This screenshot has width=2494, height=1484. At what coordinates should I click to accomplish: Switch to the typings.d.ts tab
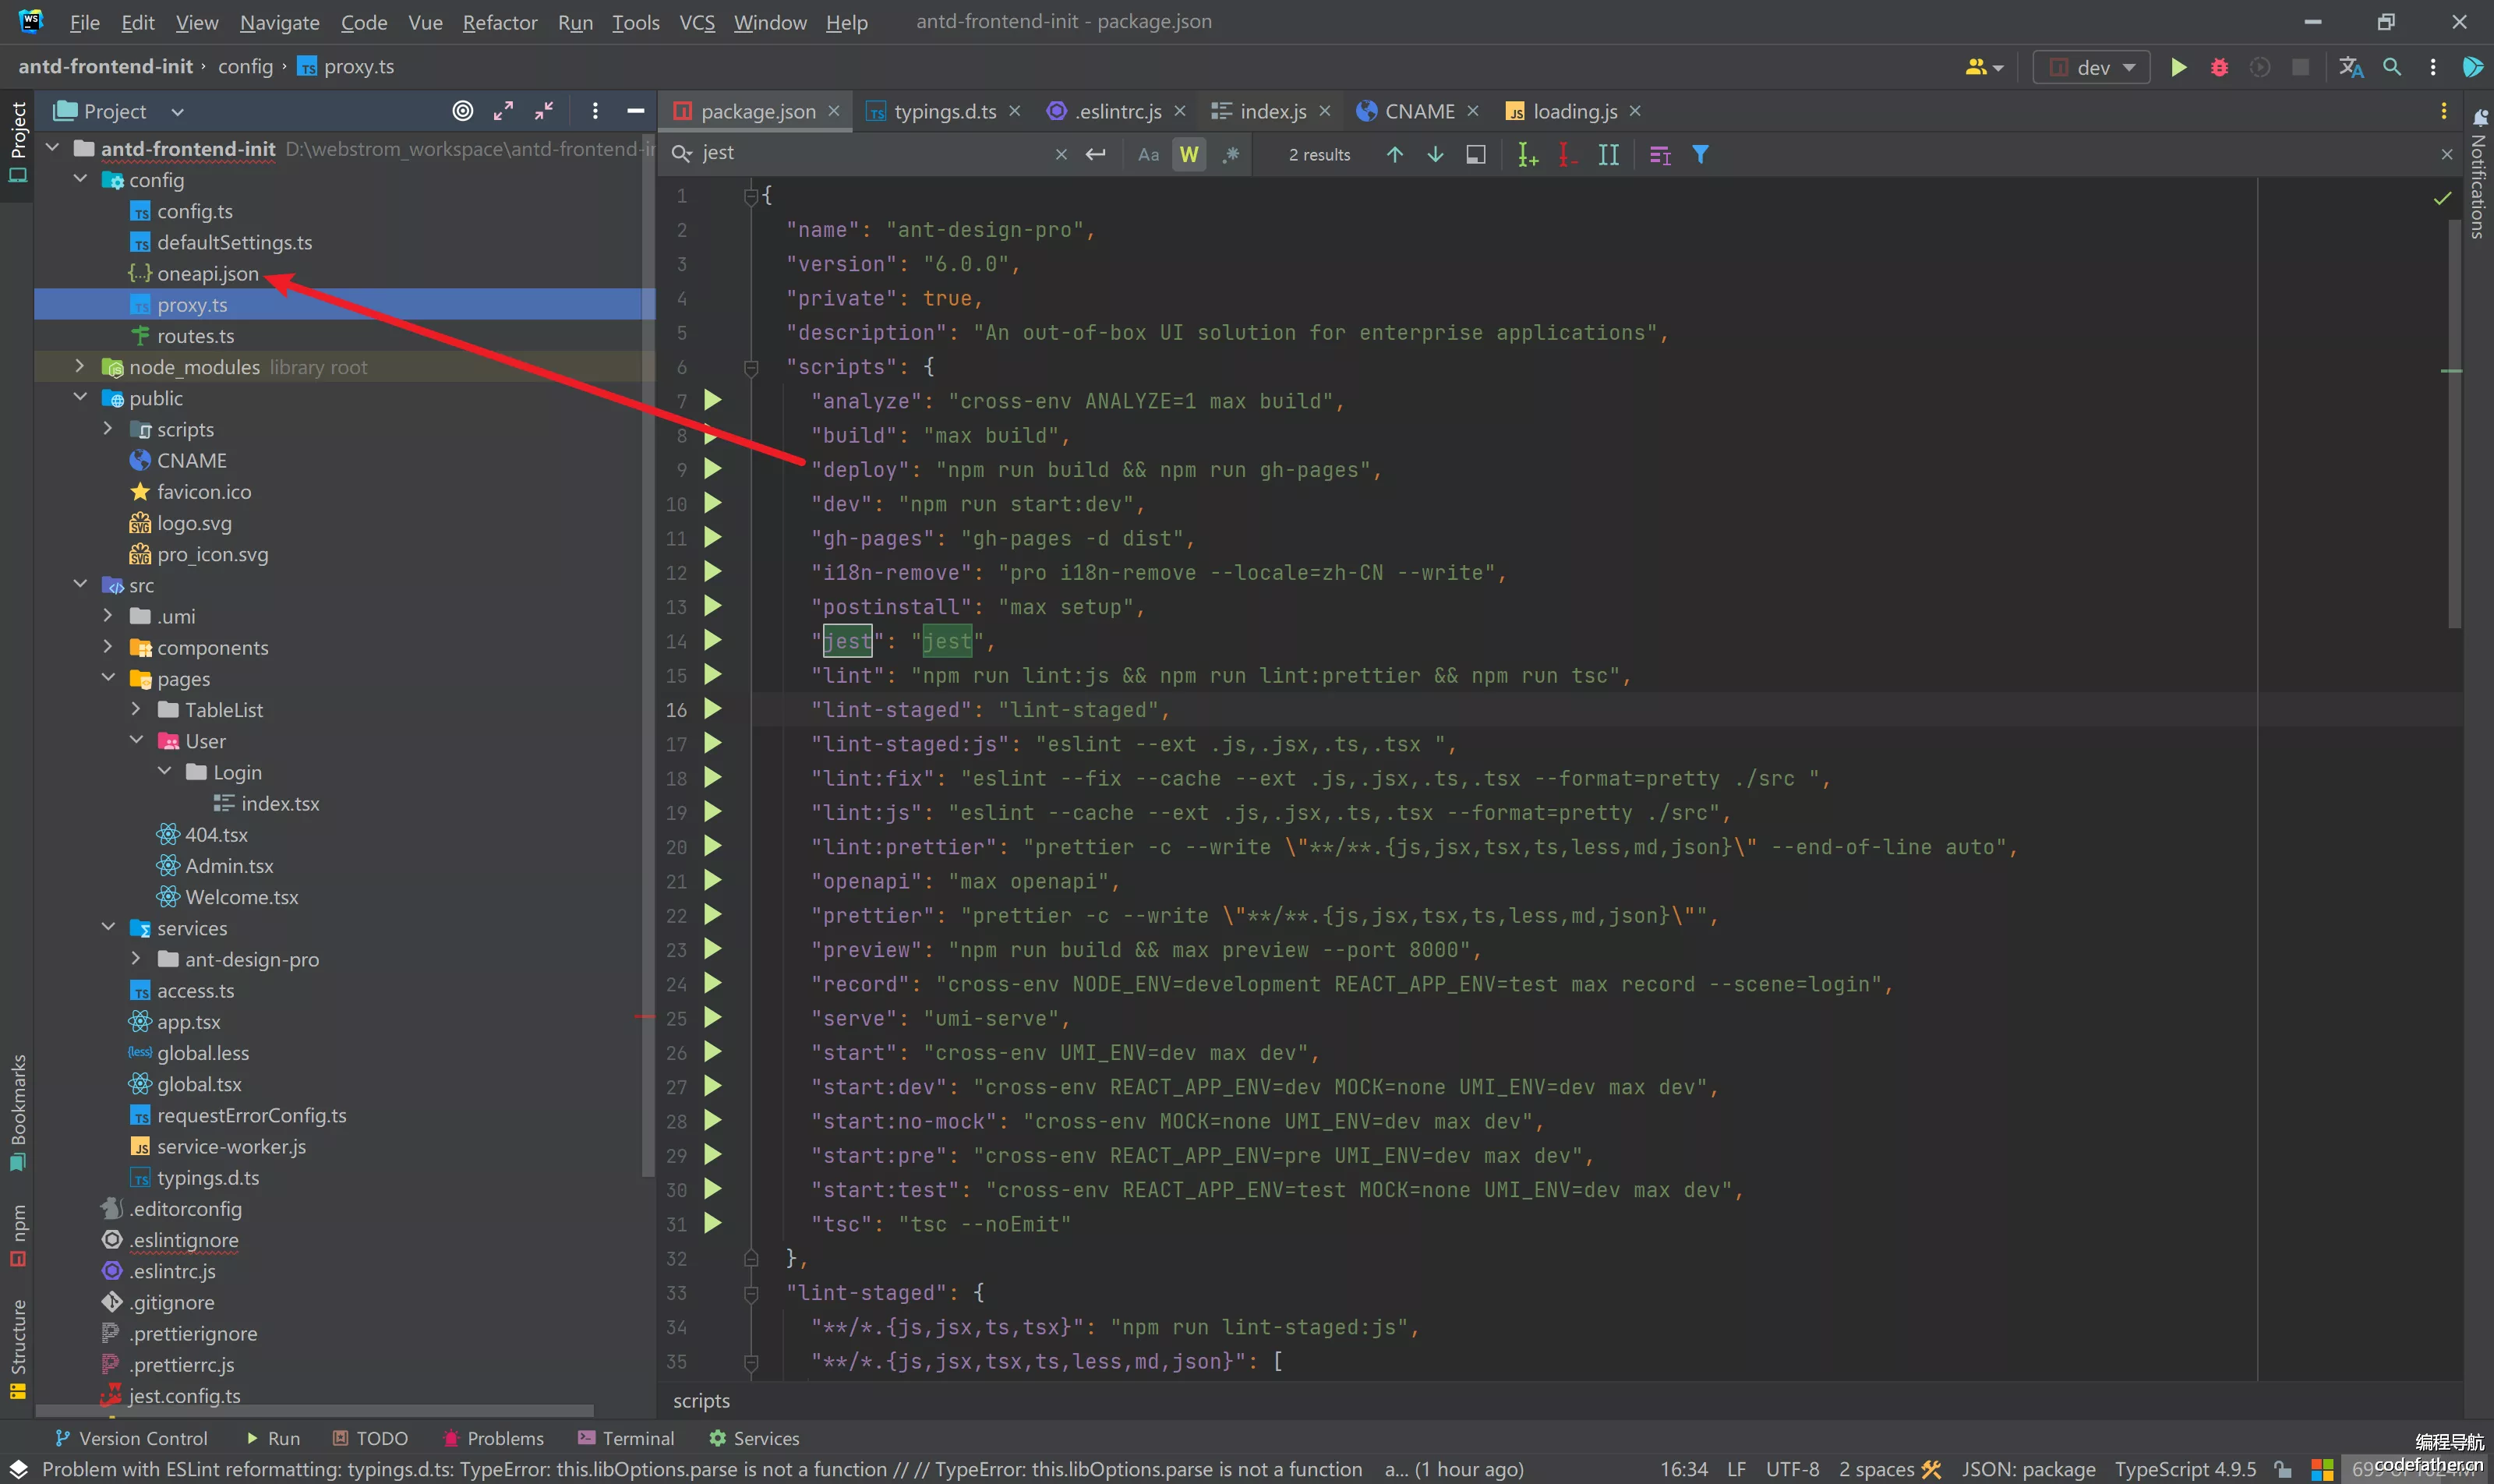[x=943, y=111]
